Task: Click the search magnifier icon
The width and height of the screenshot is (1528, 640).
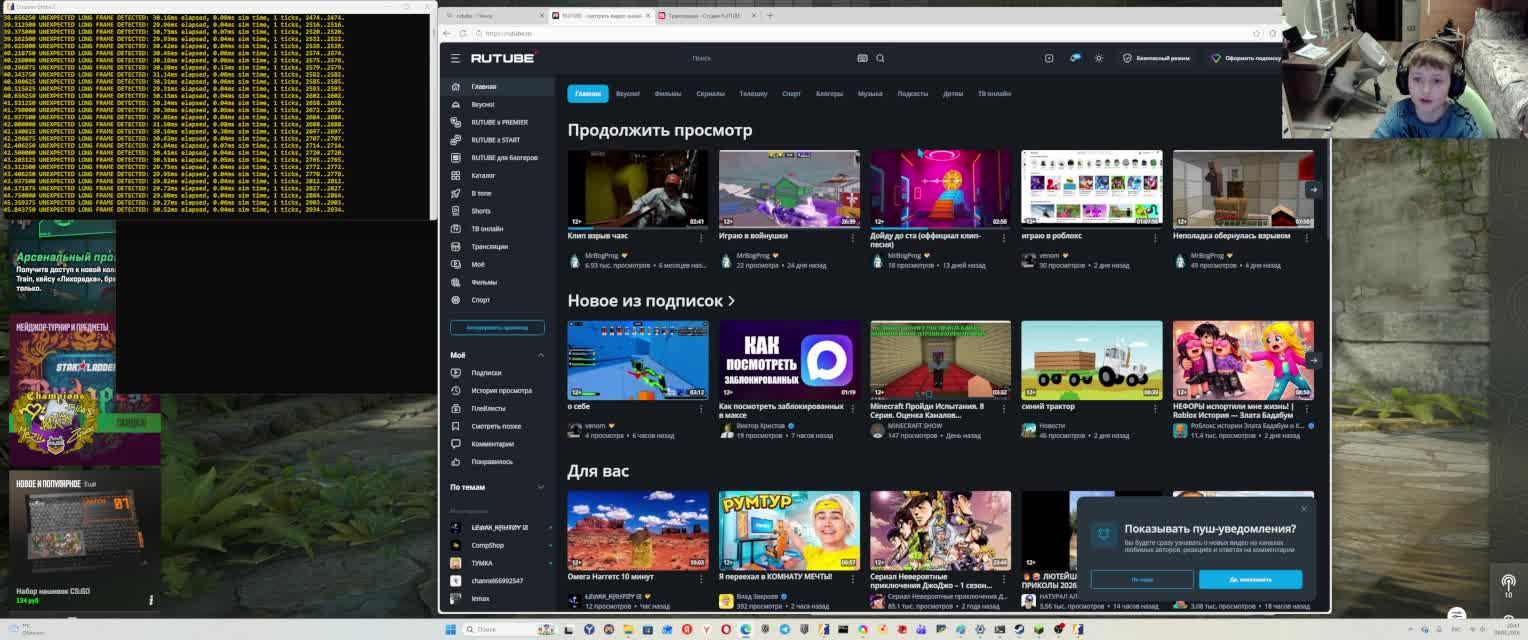Action: click(880, 58)
